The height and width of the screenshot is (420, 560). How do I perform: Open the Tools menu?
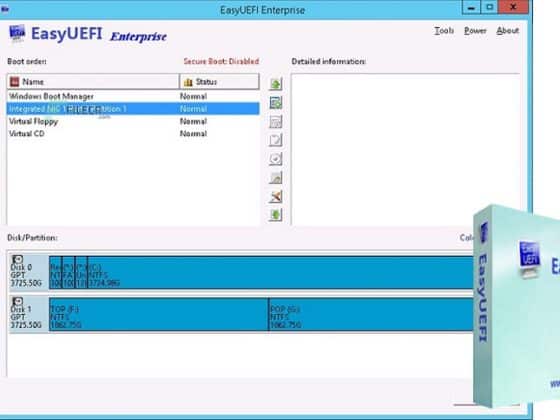[x=444, y=31]
